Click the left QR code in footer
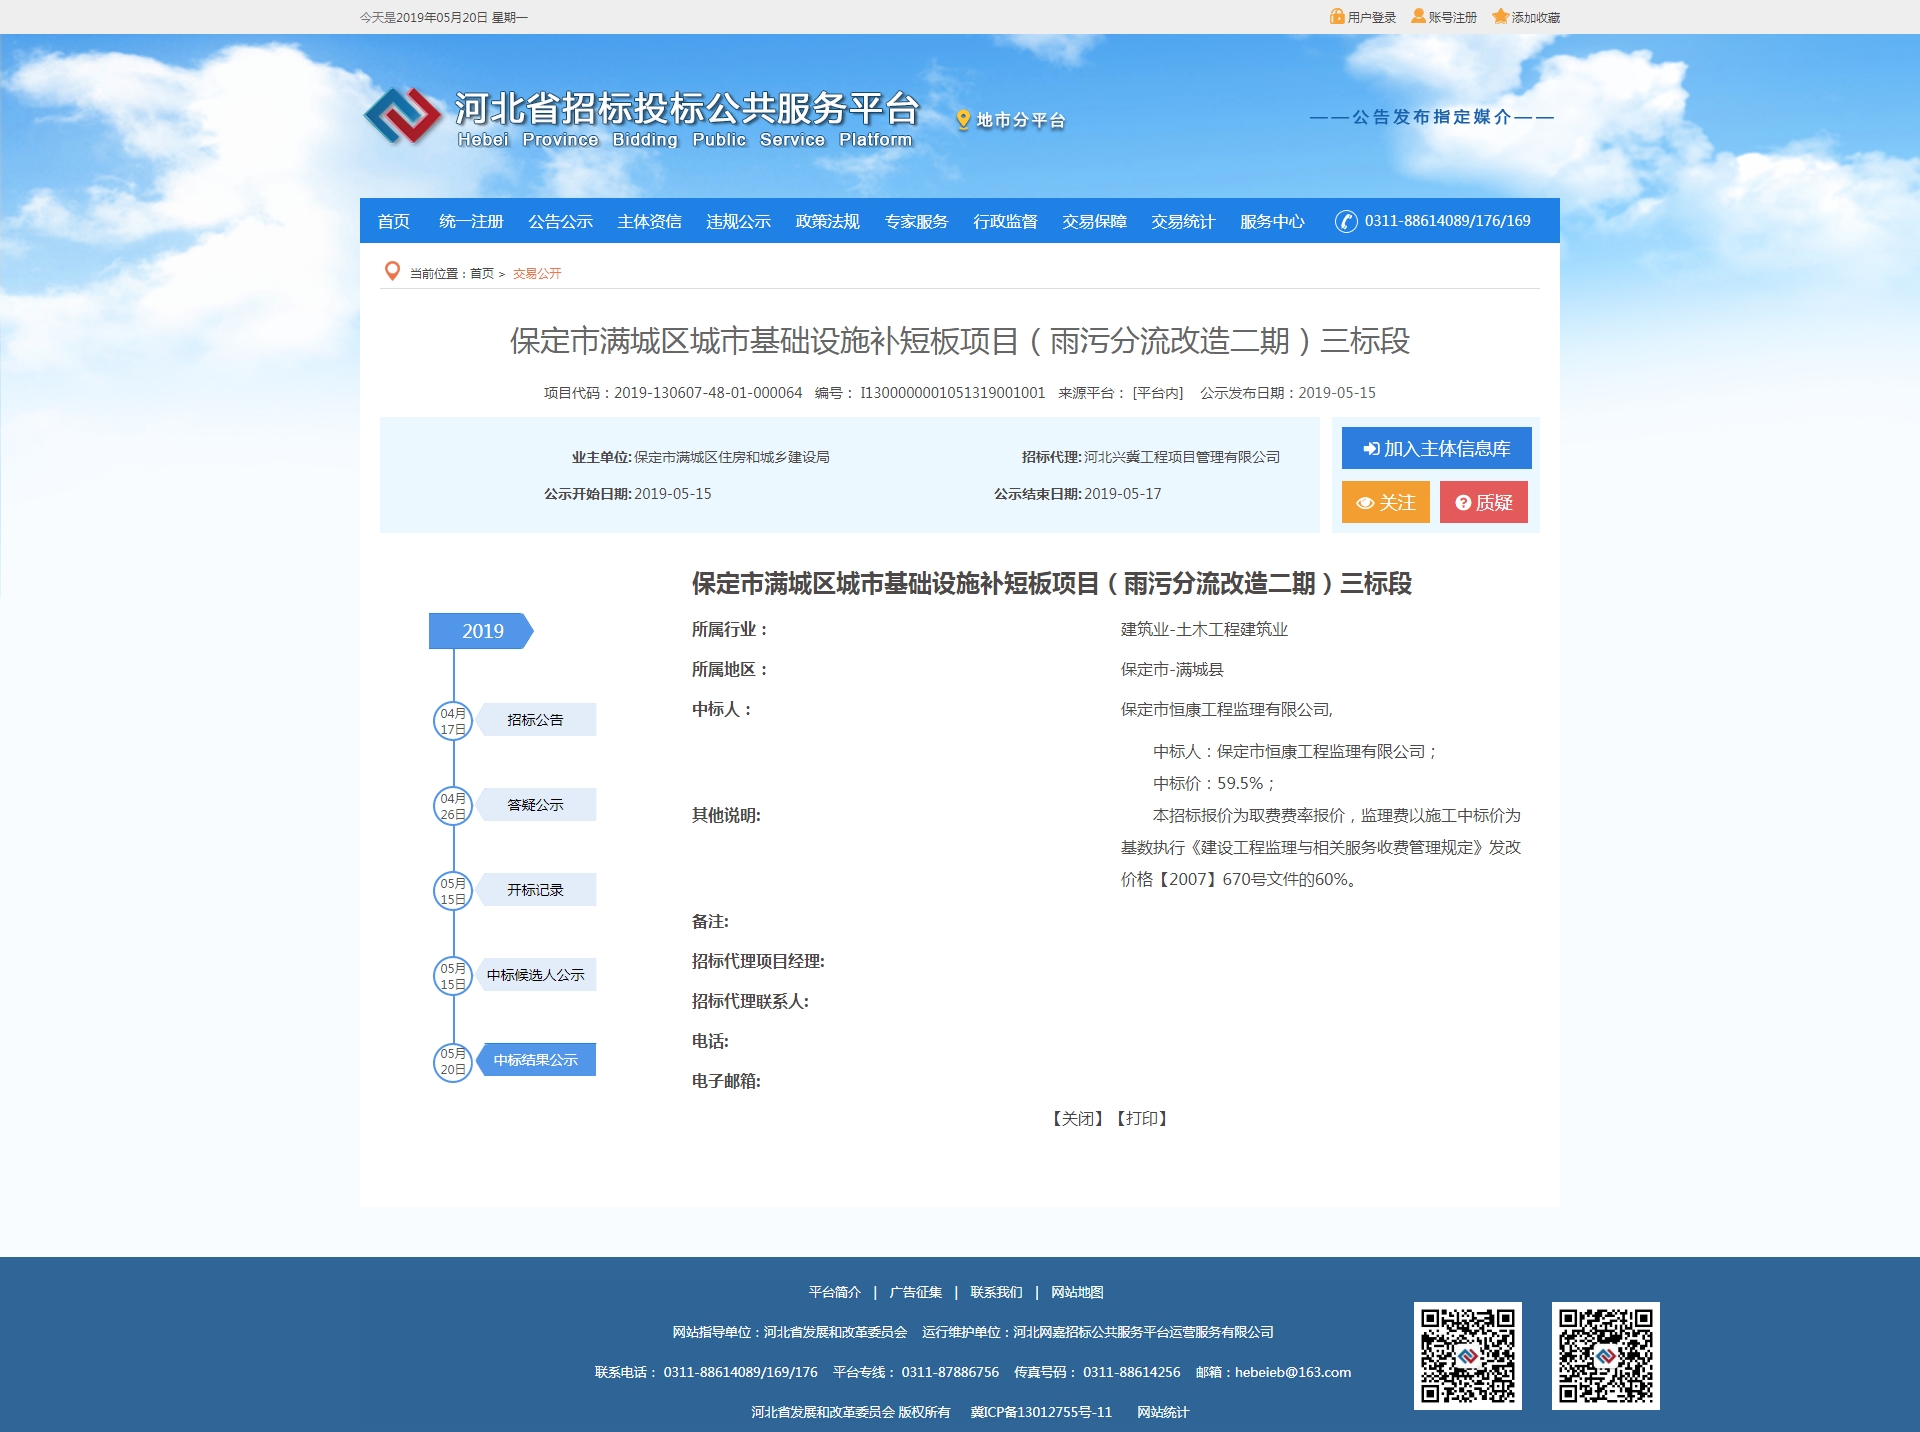Viewport: 1920px width, 1432px height. click(x=1467, y=1355)
